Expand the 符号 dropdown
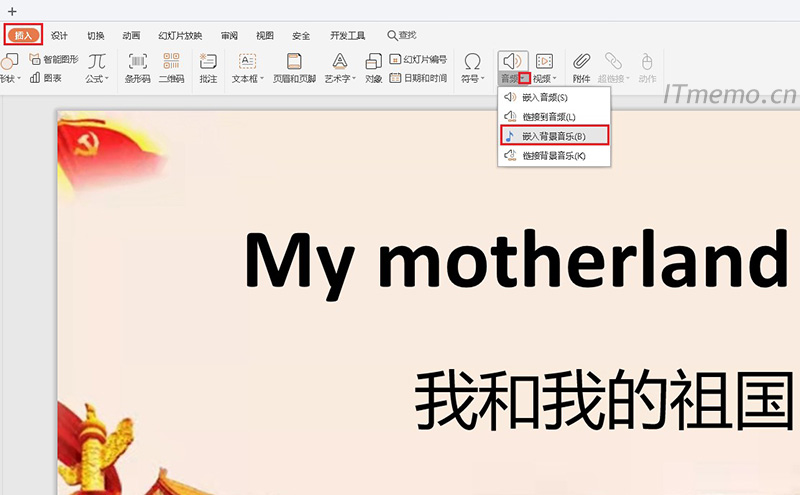 [x=483, y=79]
